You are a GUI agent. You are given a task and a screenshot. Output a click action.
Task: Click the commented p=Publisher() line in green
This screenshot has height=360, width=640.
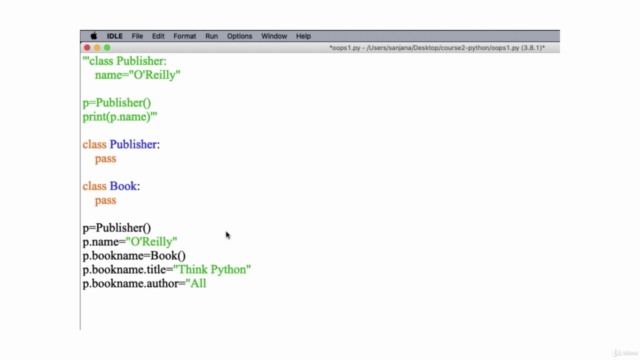tap(117, 103)
